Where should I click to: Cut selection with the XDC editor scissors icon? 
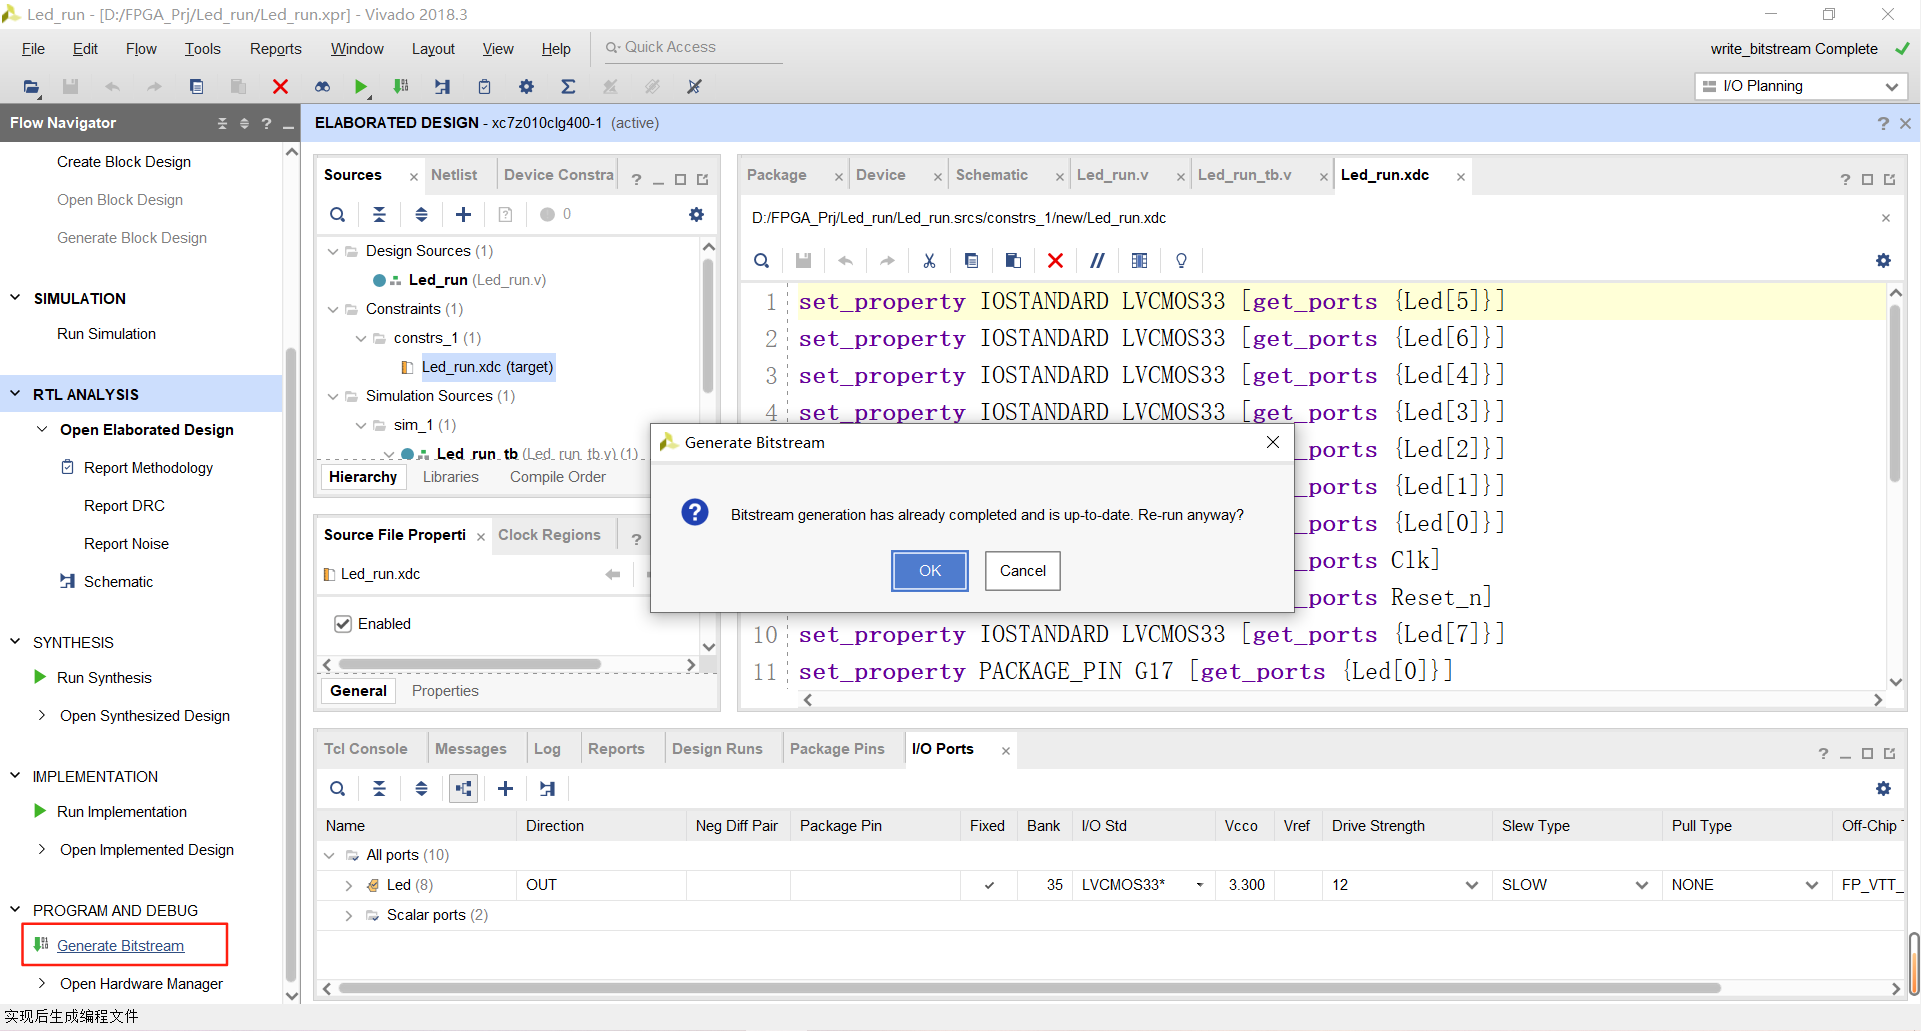click(x=929, y=261)
